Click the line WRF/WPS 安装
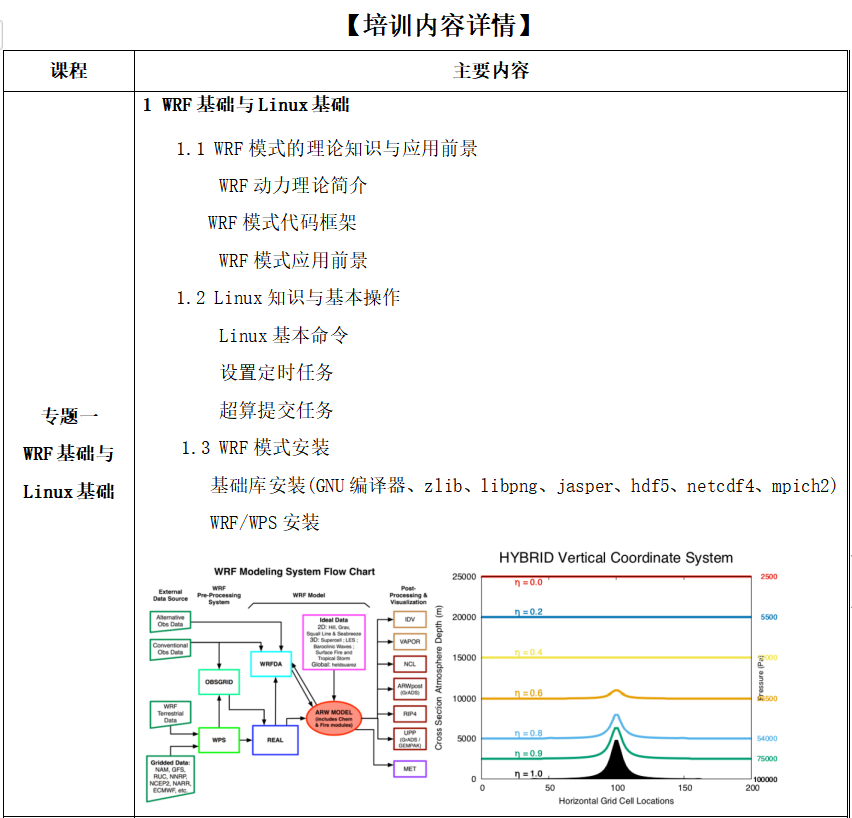The image size is (852, 818). pyautogui.click(x=265, y=523)
